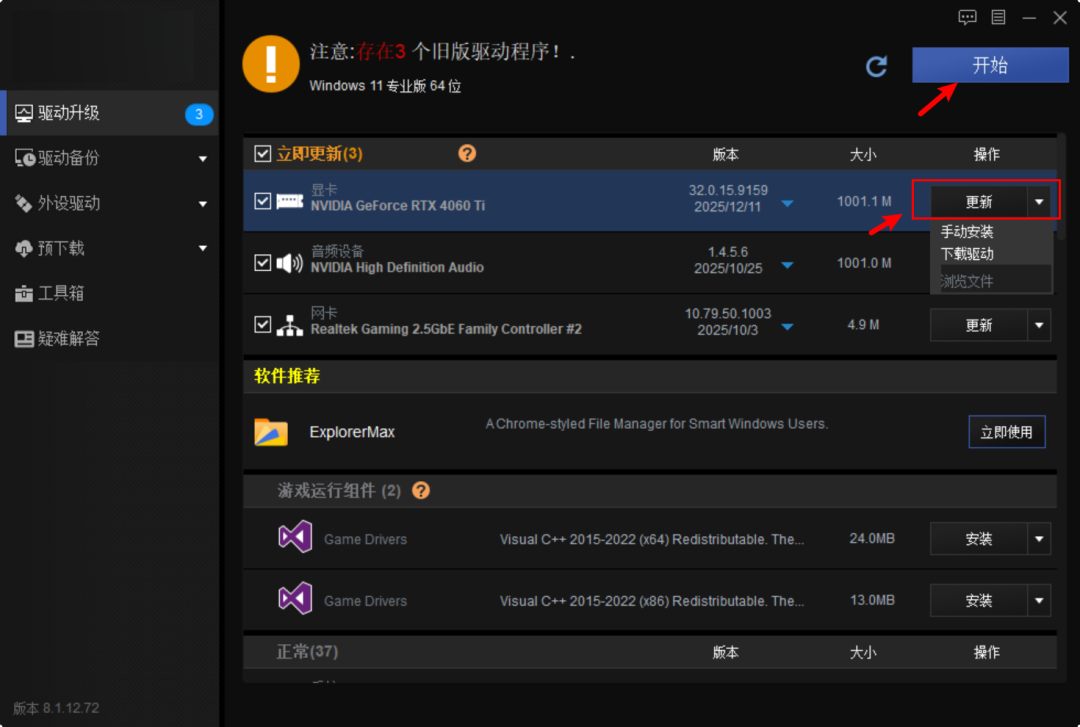Screen dimensions: 1080x727
Task: Click 立即使用 for ExplorerMax
Action: coord(1006,432)
